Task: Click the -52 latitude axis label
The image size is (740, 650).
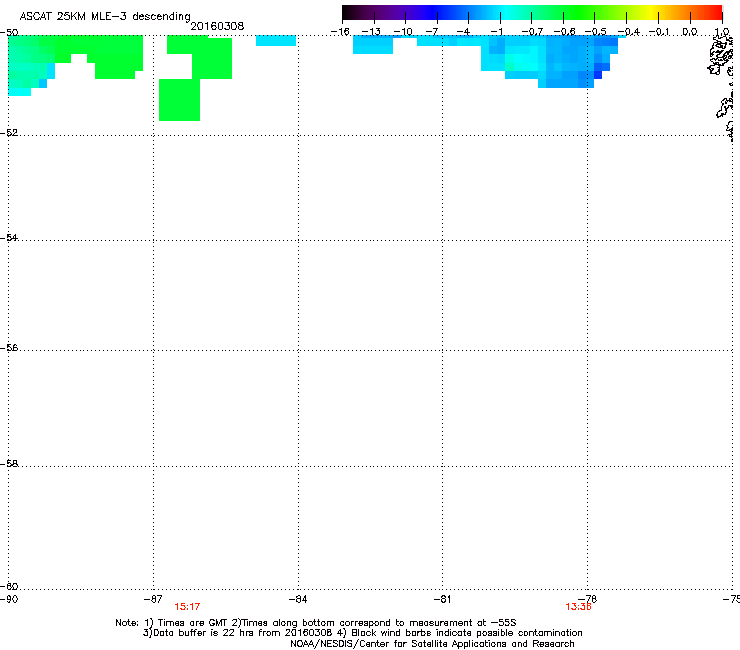Action: pos(9,133)
